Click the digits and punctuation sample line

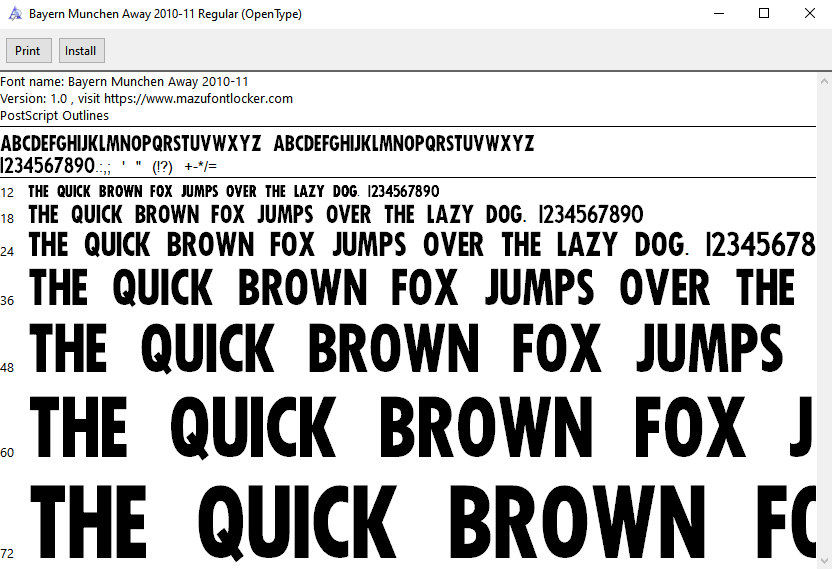pyautogui.click(x=109, y=166)
